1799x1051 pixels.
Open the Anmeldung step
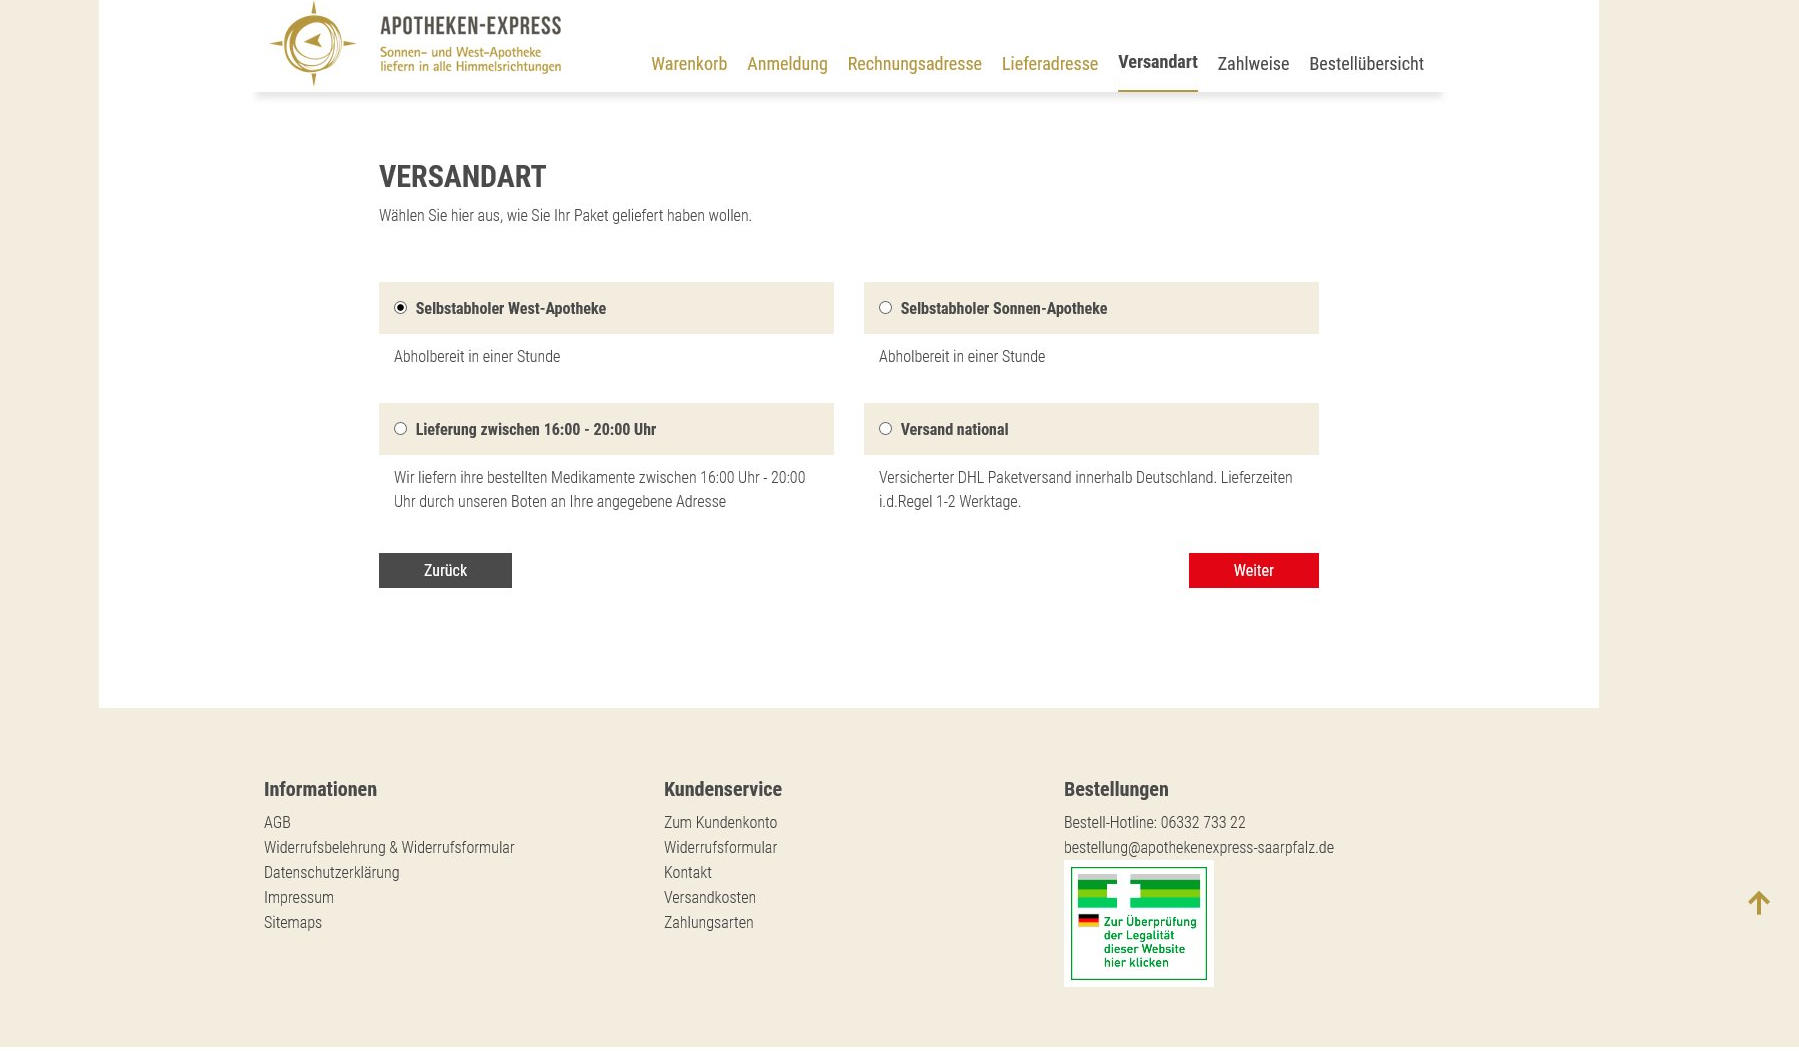786,64
